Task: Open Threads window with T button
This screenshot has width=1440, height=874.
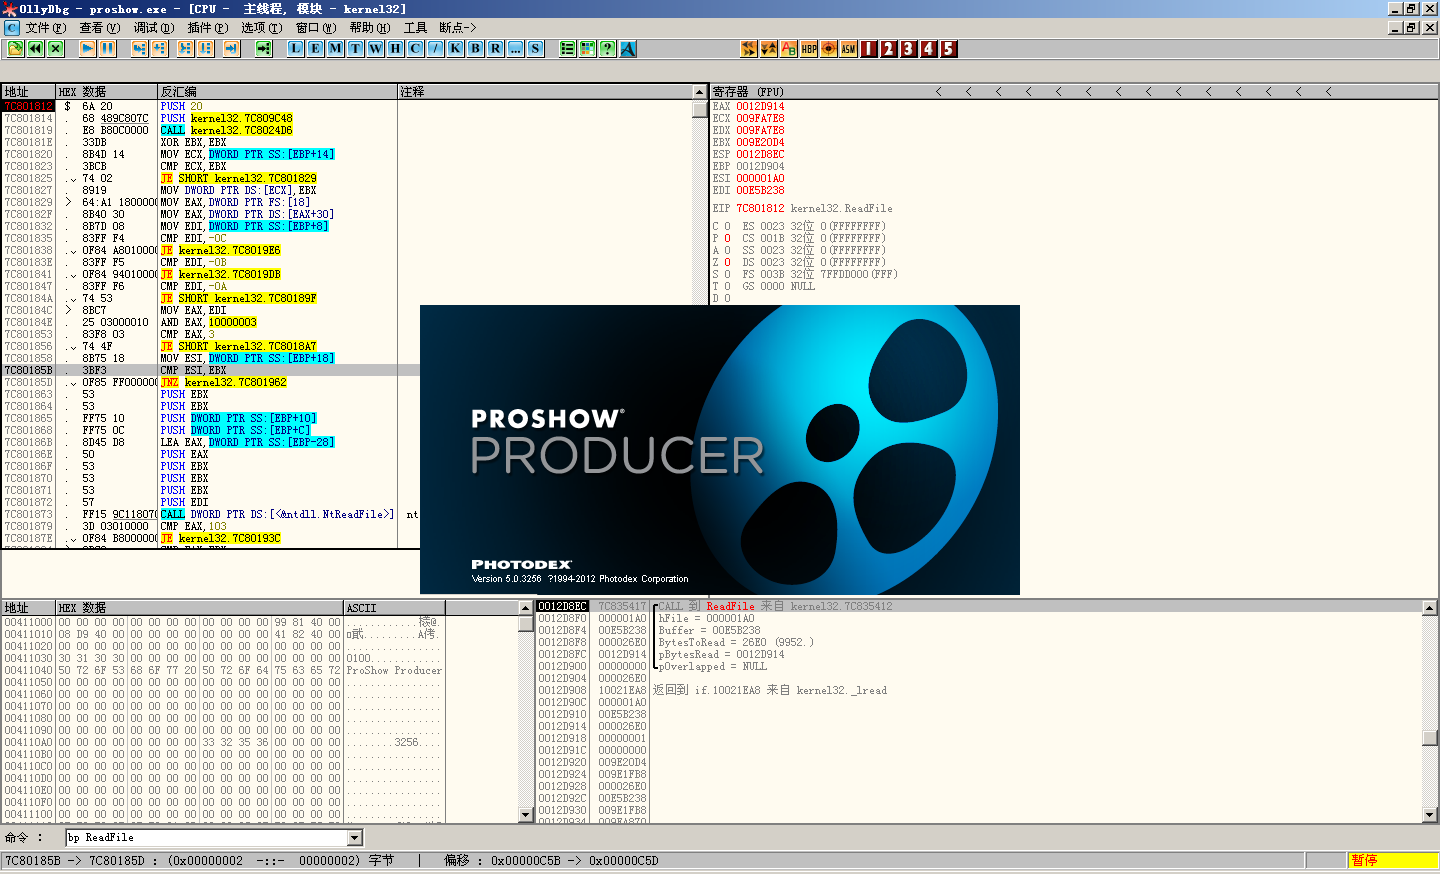Action: pos(355,48)
